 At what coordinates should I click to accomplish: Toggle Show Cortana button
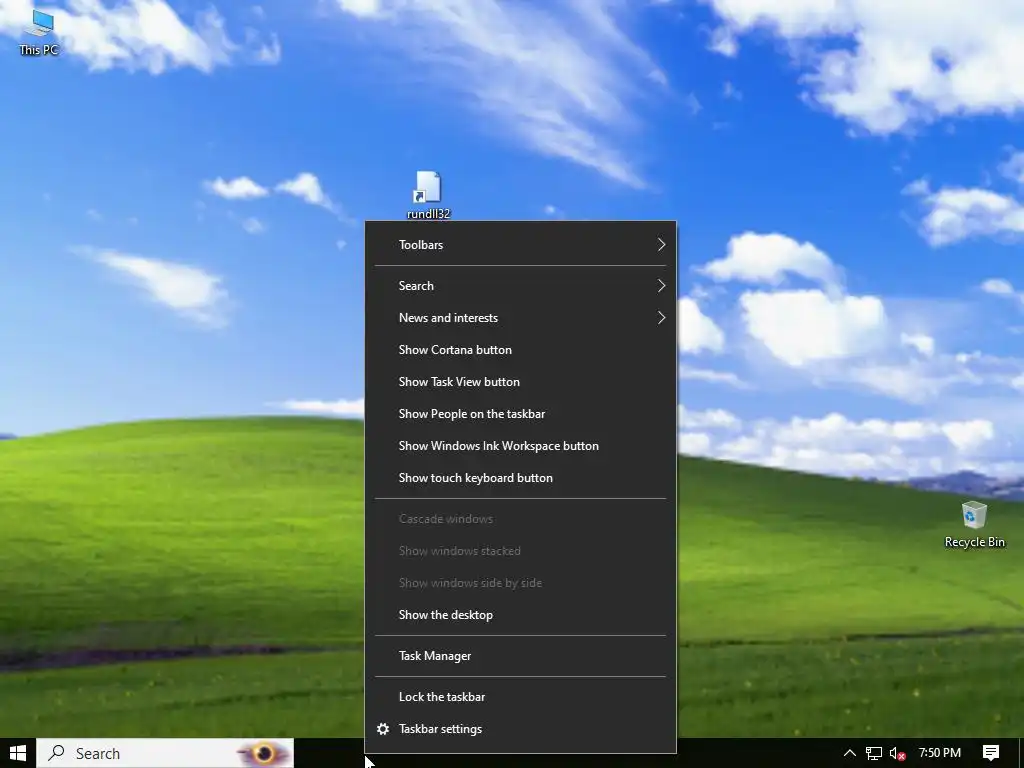click(x=520, y=350)
